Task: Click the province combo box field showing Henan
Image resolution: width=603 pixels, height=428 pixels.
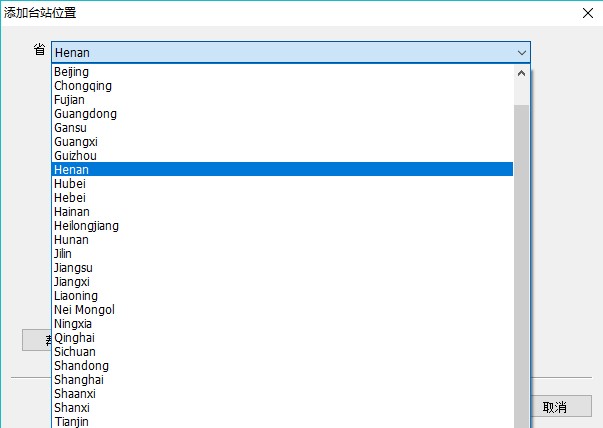Action: pos(280,52)
